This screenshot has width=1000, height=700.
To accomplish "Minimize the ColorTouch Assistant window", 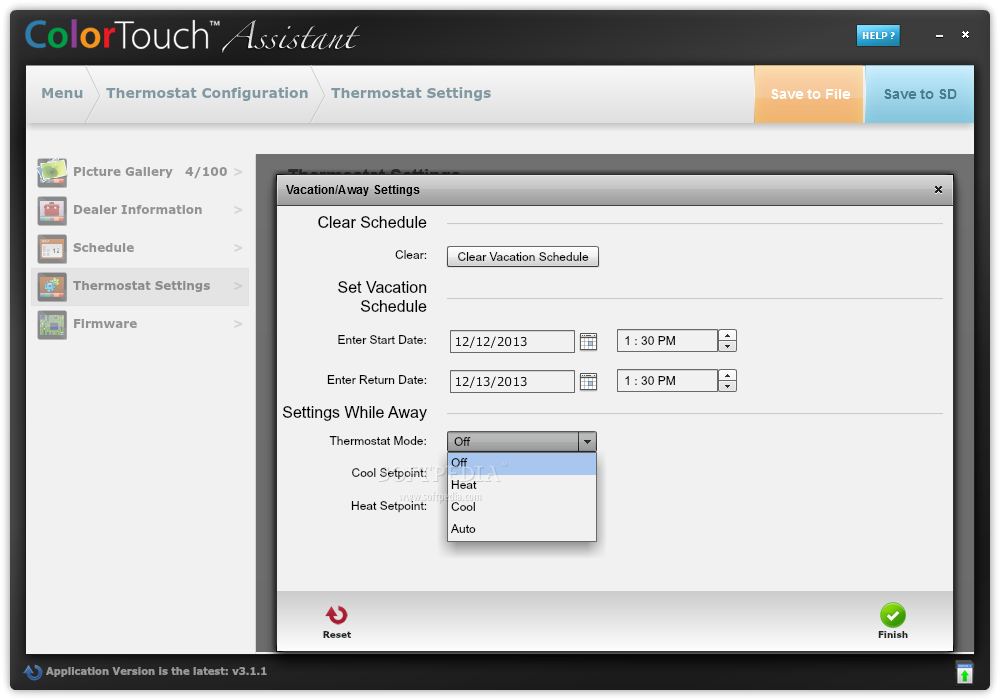I will click(x=939, y=36).
